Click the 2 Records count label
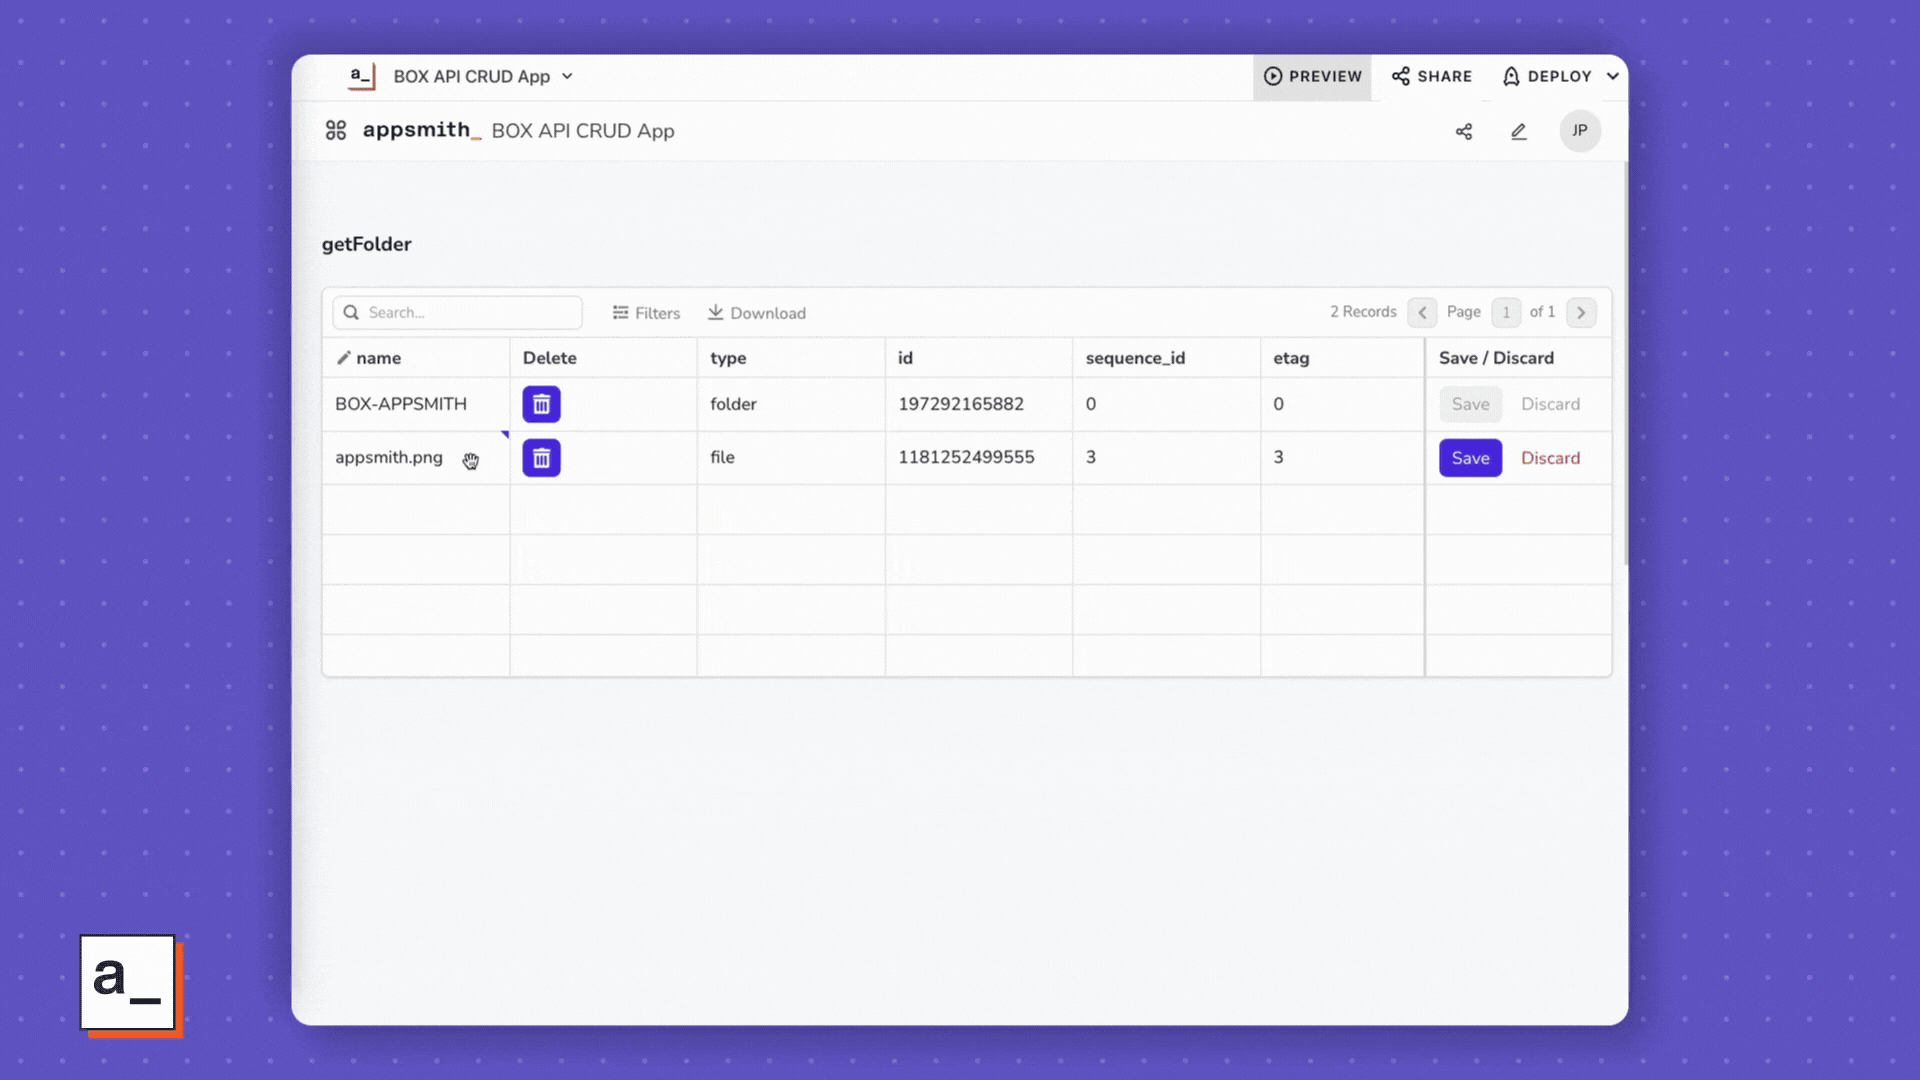Image resolution: width=1920 pixels, height=1080 pixels. pyautogui.click(x=1363, y=312)
